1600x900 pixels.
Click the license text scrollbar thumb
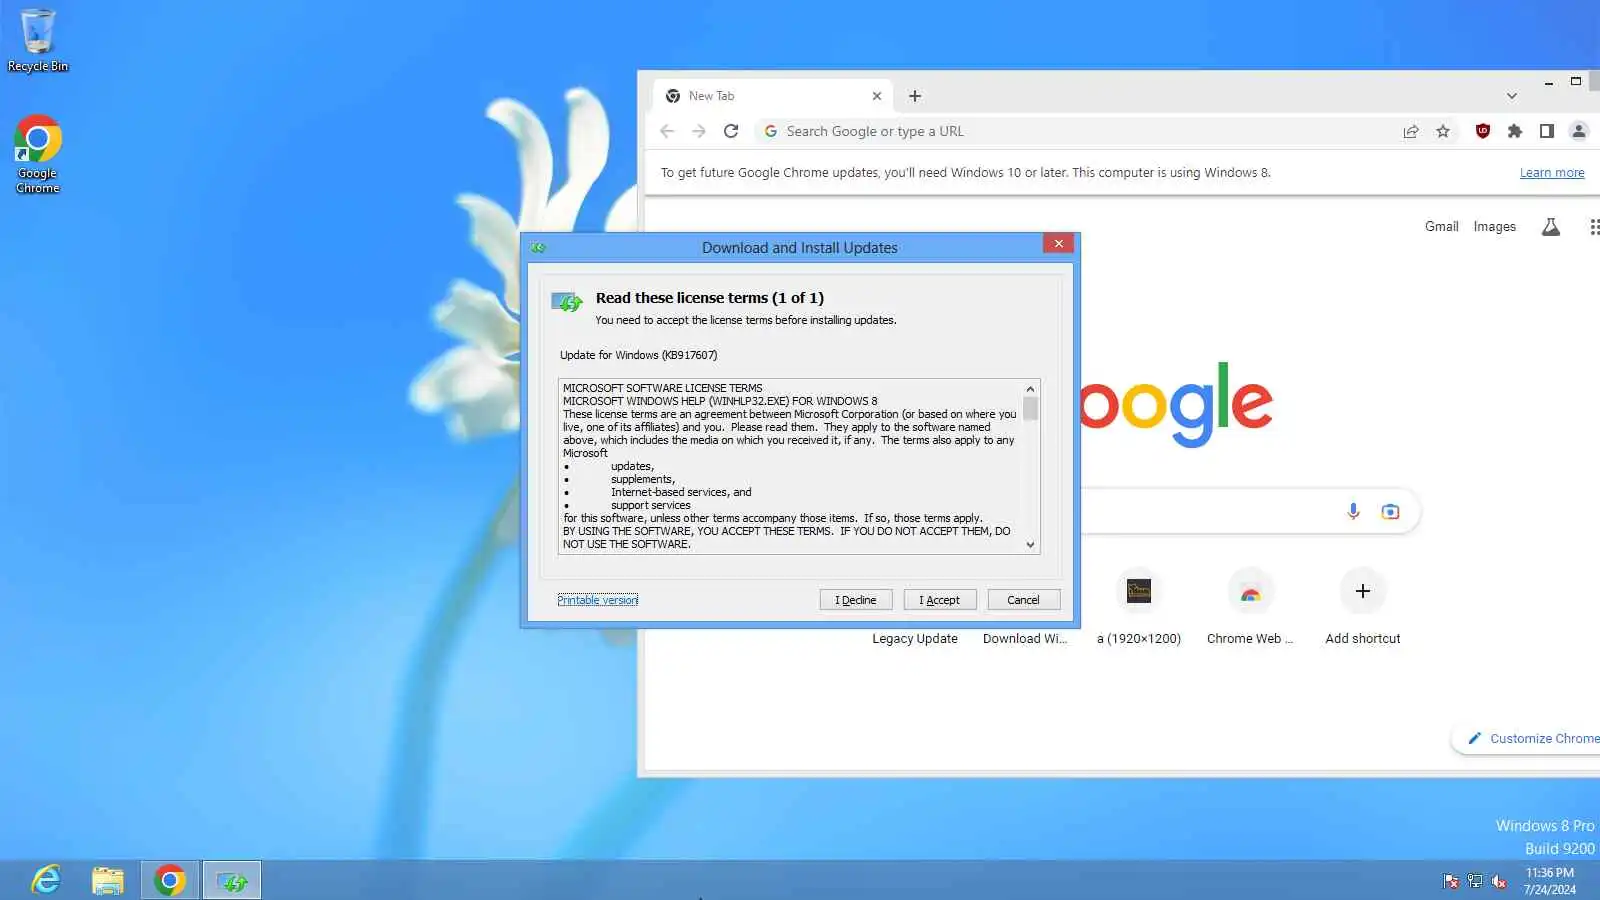[x=1030, y=408]
